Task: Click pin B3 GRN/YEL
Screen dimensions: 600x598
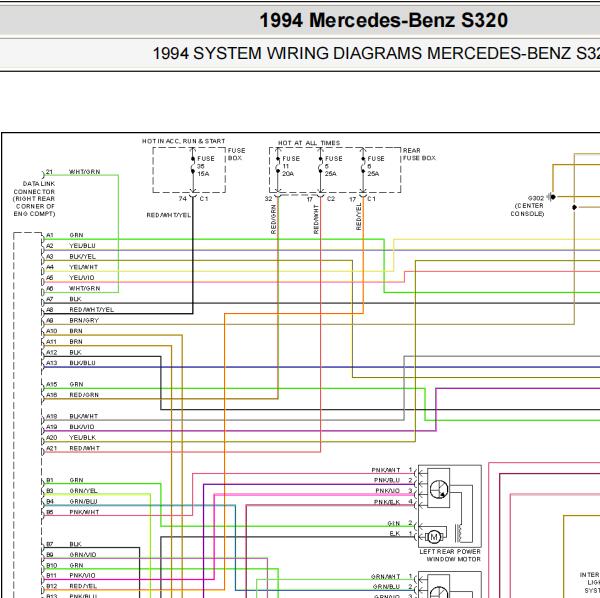Action: (72, 491)
